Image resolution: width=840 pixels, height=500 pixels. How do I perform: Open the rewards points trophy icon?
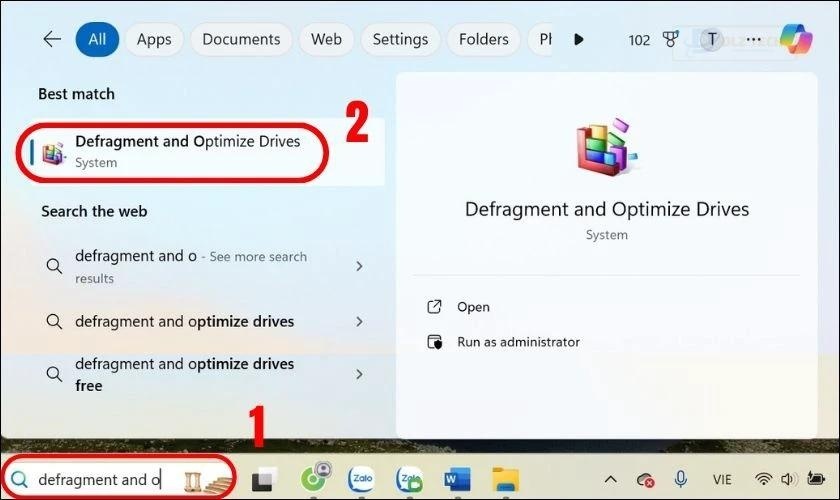tap(670, 39)
